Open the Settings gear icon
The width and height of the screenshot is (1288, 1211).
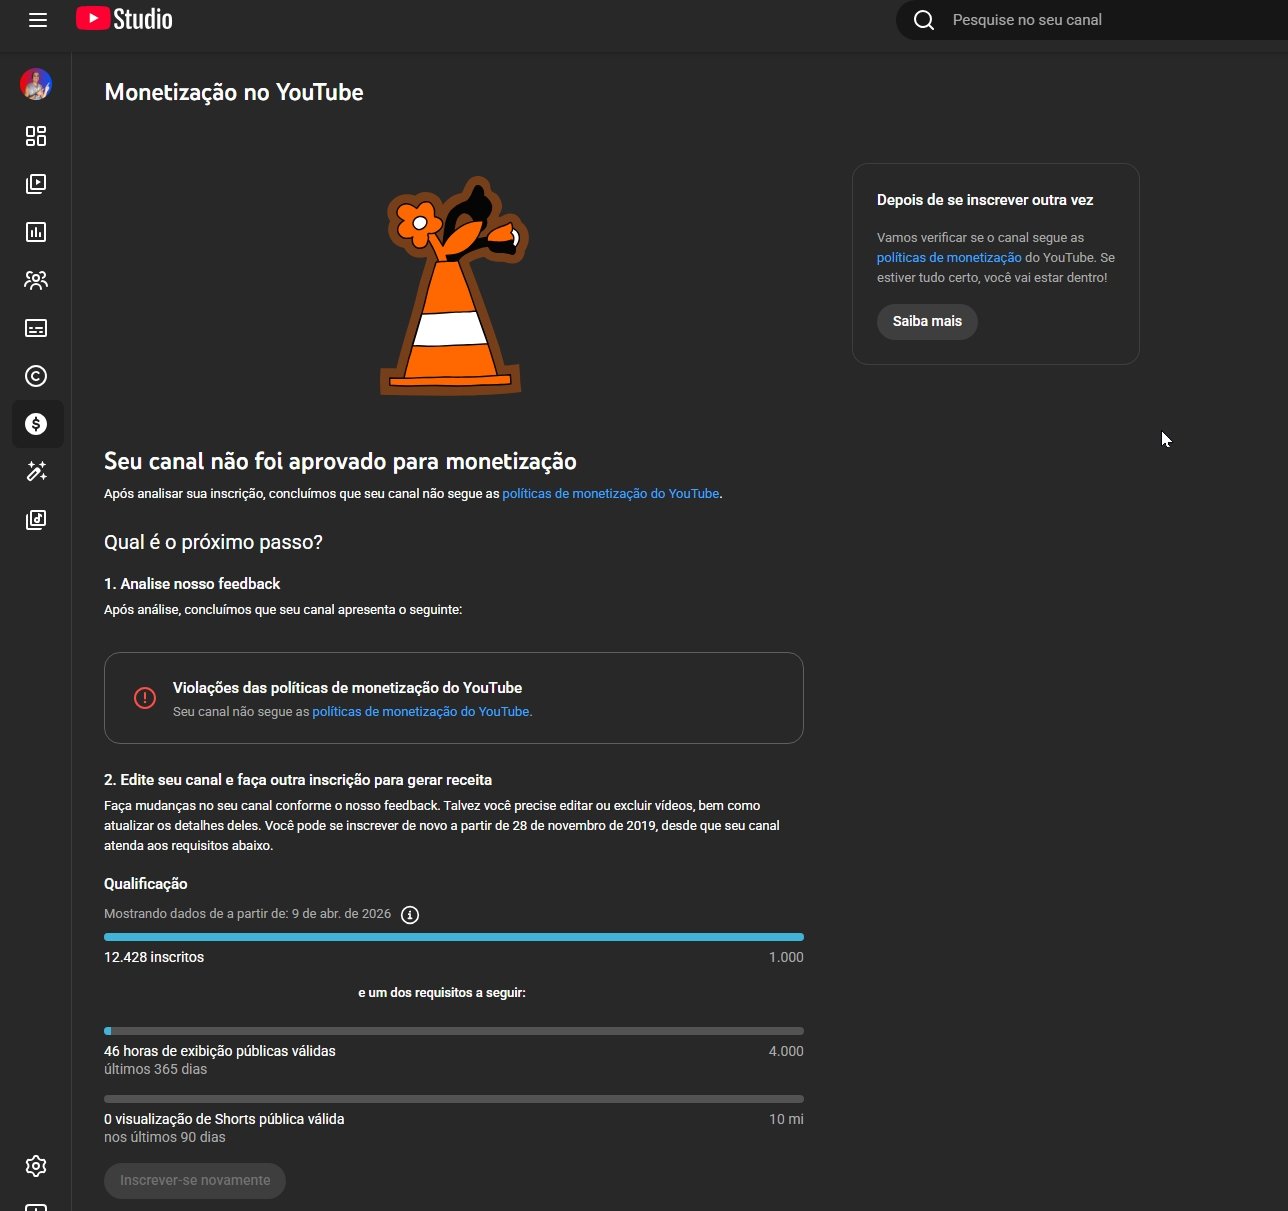click(x=36, y=1166)
